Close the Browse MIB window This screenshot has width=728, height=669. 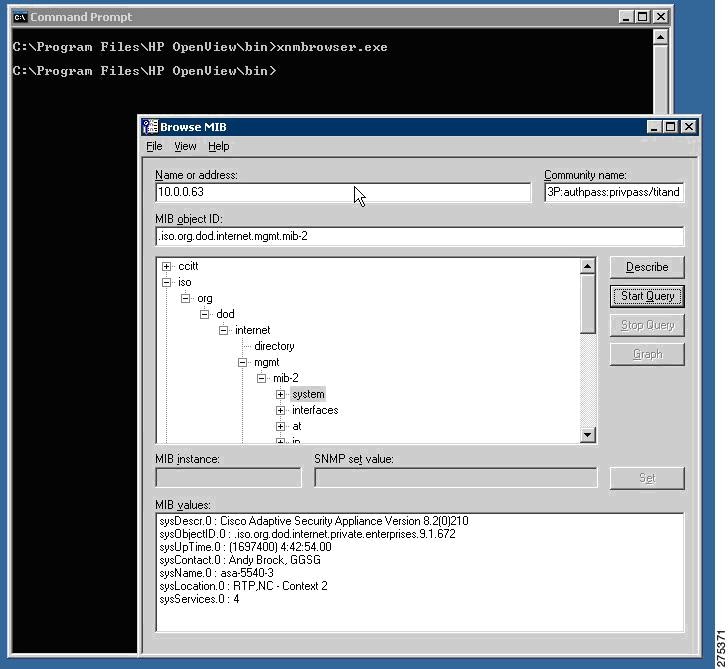pos(689,127)
